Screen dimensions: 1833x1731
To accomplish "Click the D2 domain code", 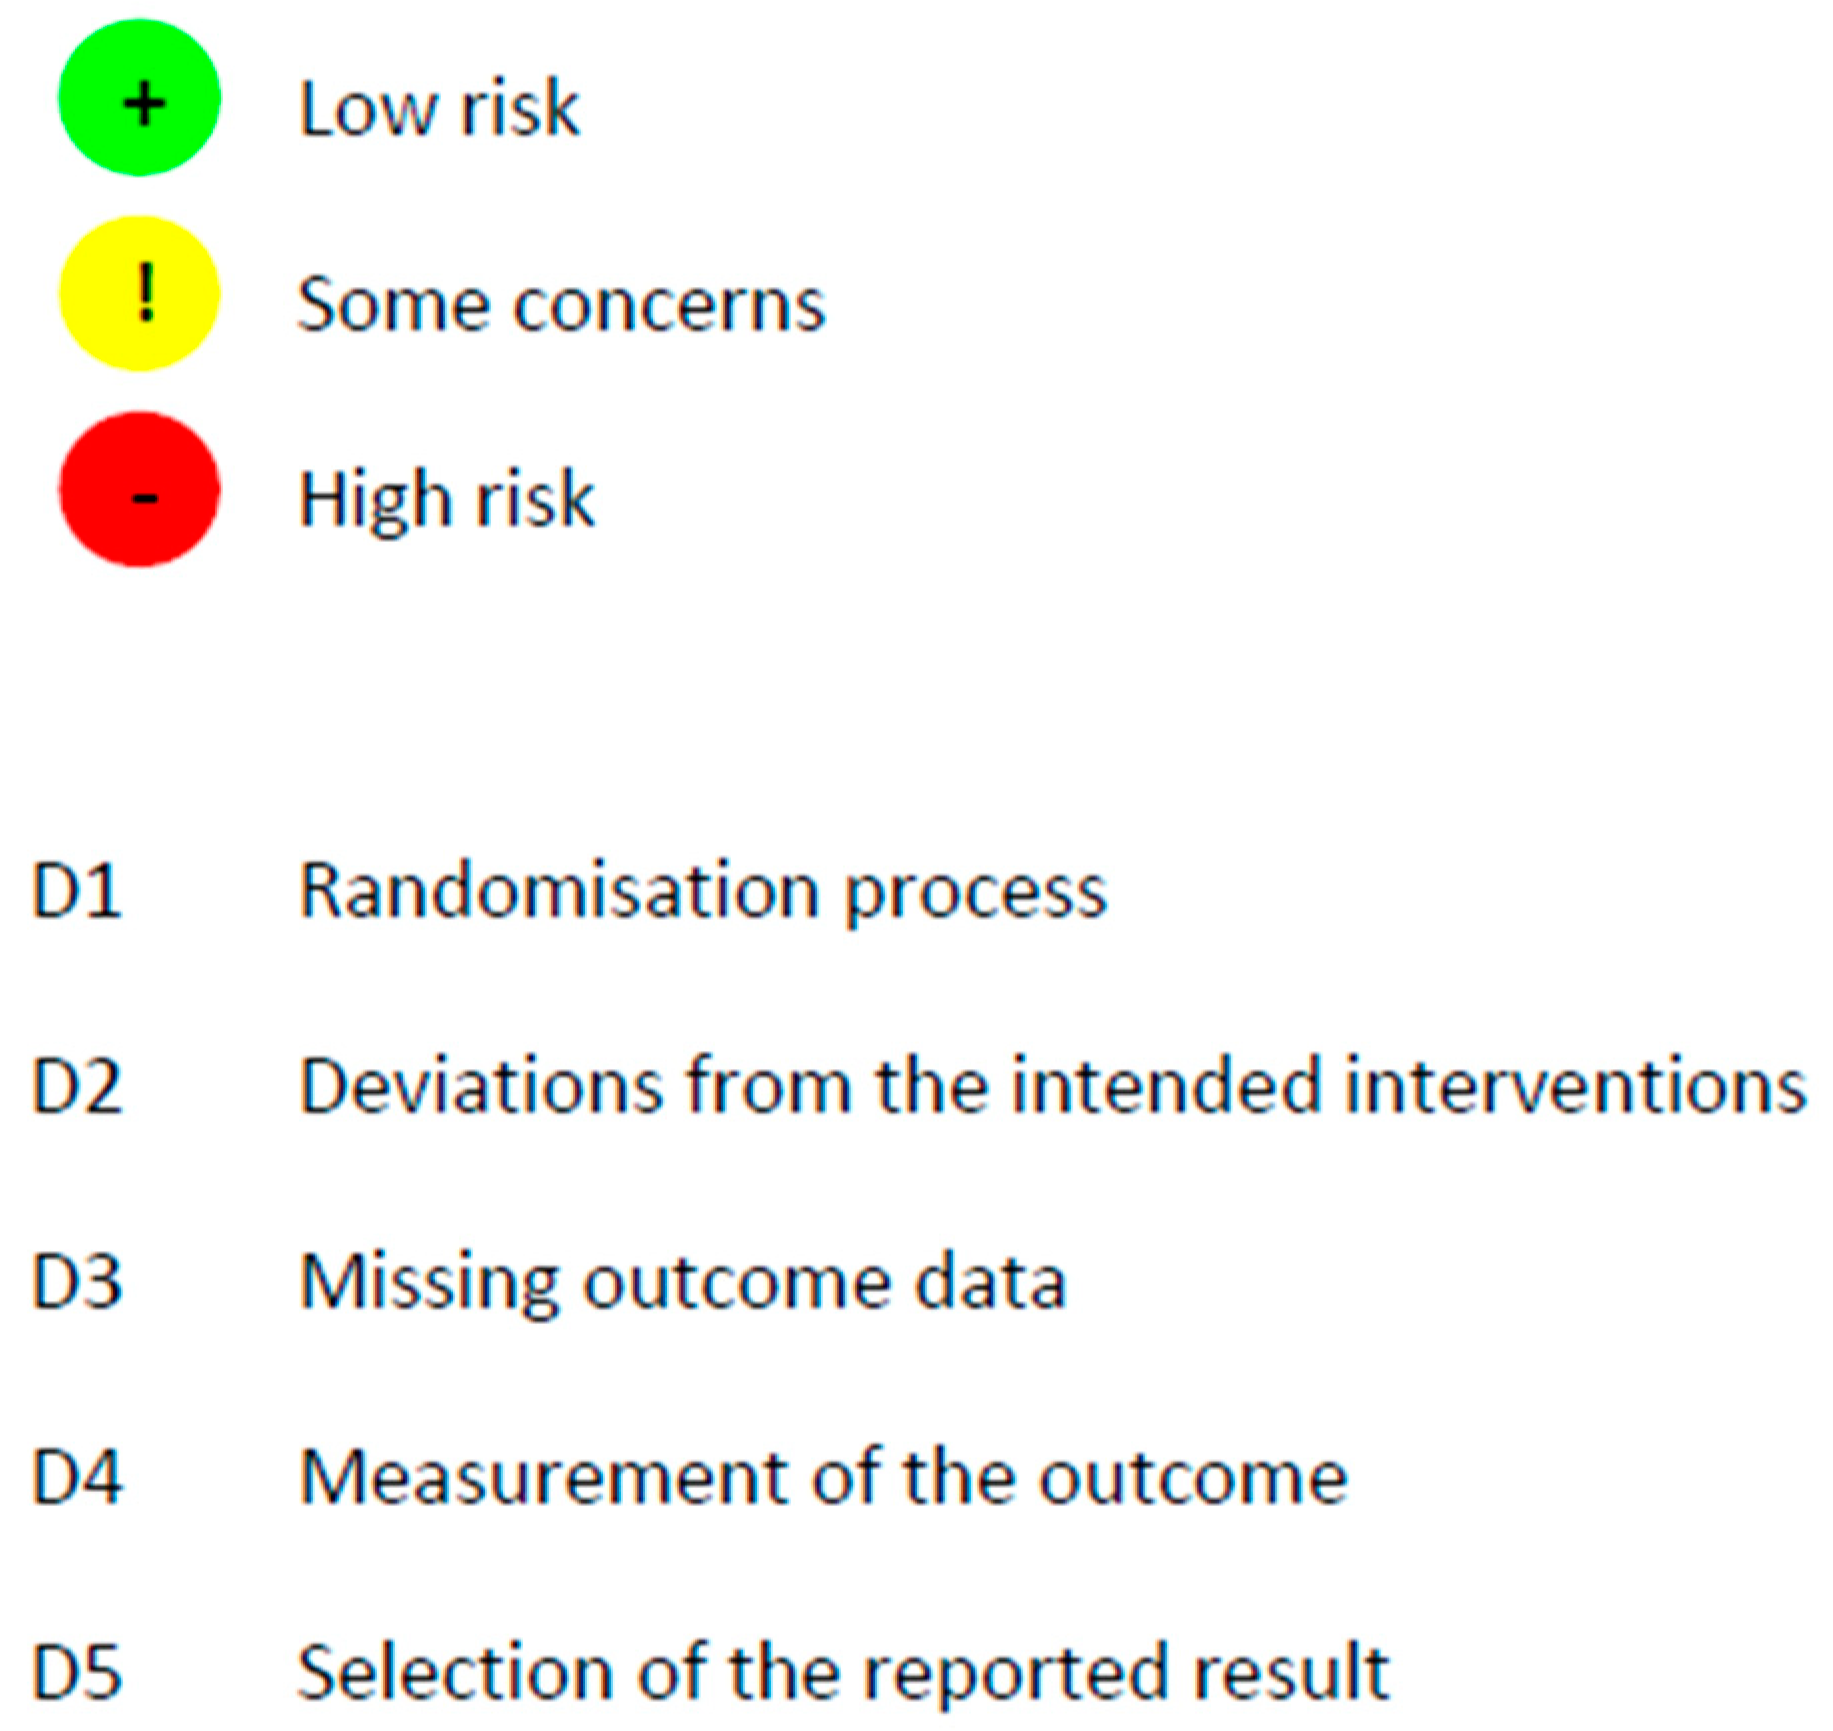I will click(x=77, y=1086).
